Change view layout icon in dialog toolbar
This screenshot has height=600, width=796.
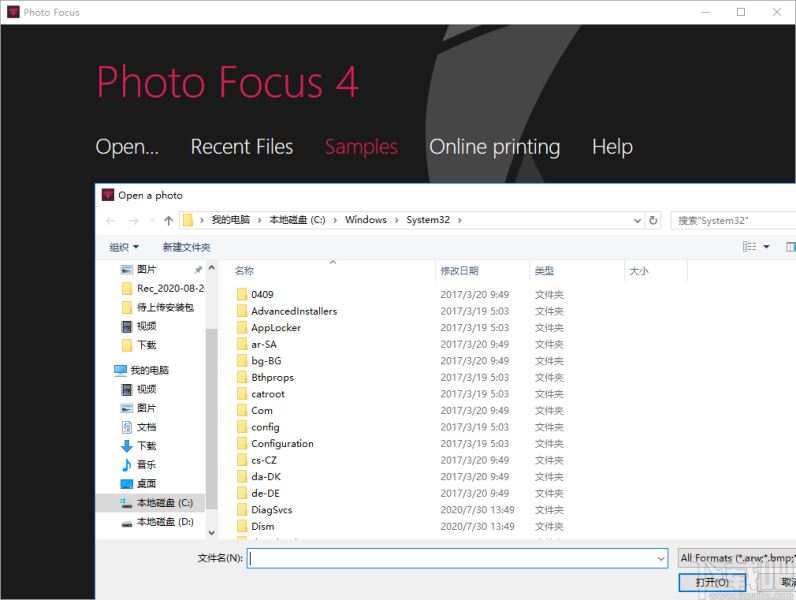[750, 247]
